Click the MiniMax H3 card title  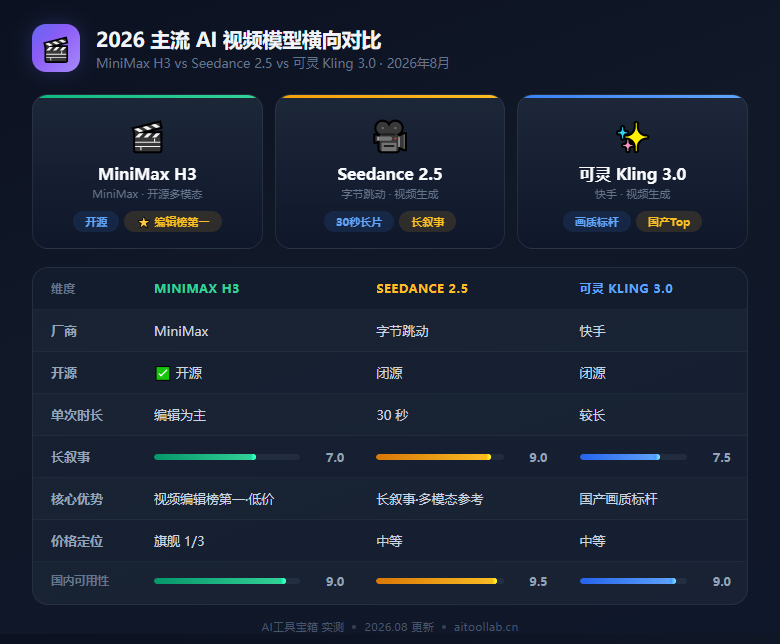(147, 174)
